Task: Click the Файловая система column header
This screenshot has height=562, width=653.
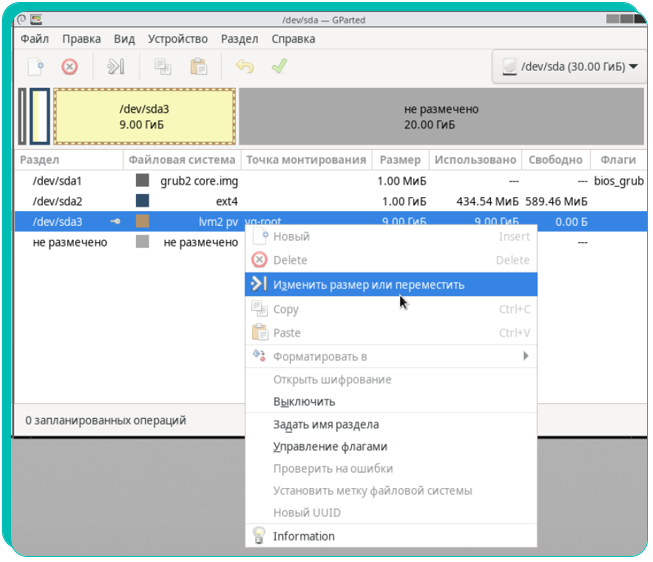Action: tap(182, 160)
